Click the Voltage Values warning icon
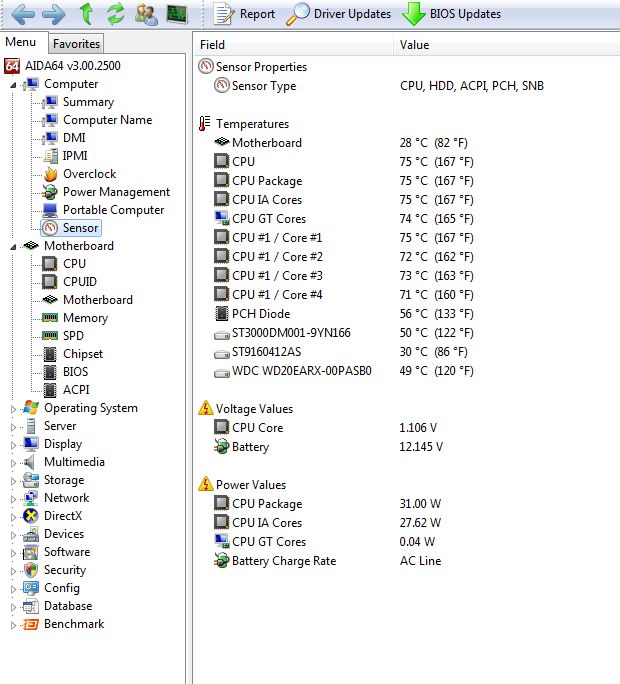The image size is (620, 684). [x=206, y=408]
